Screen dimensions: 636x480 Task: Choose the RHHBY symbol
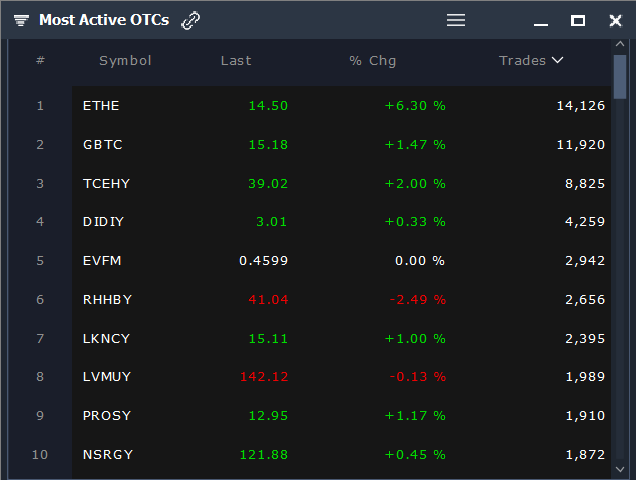click(107, 299)
